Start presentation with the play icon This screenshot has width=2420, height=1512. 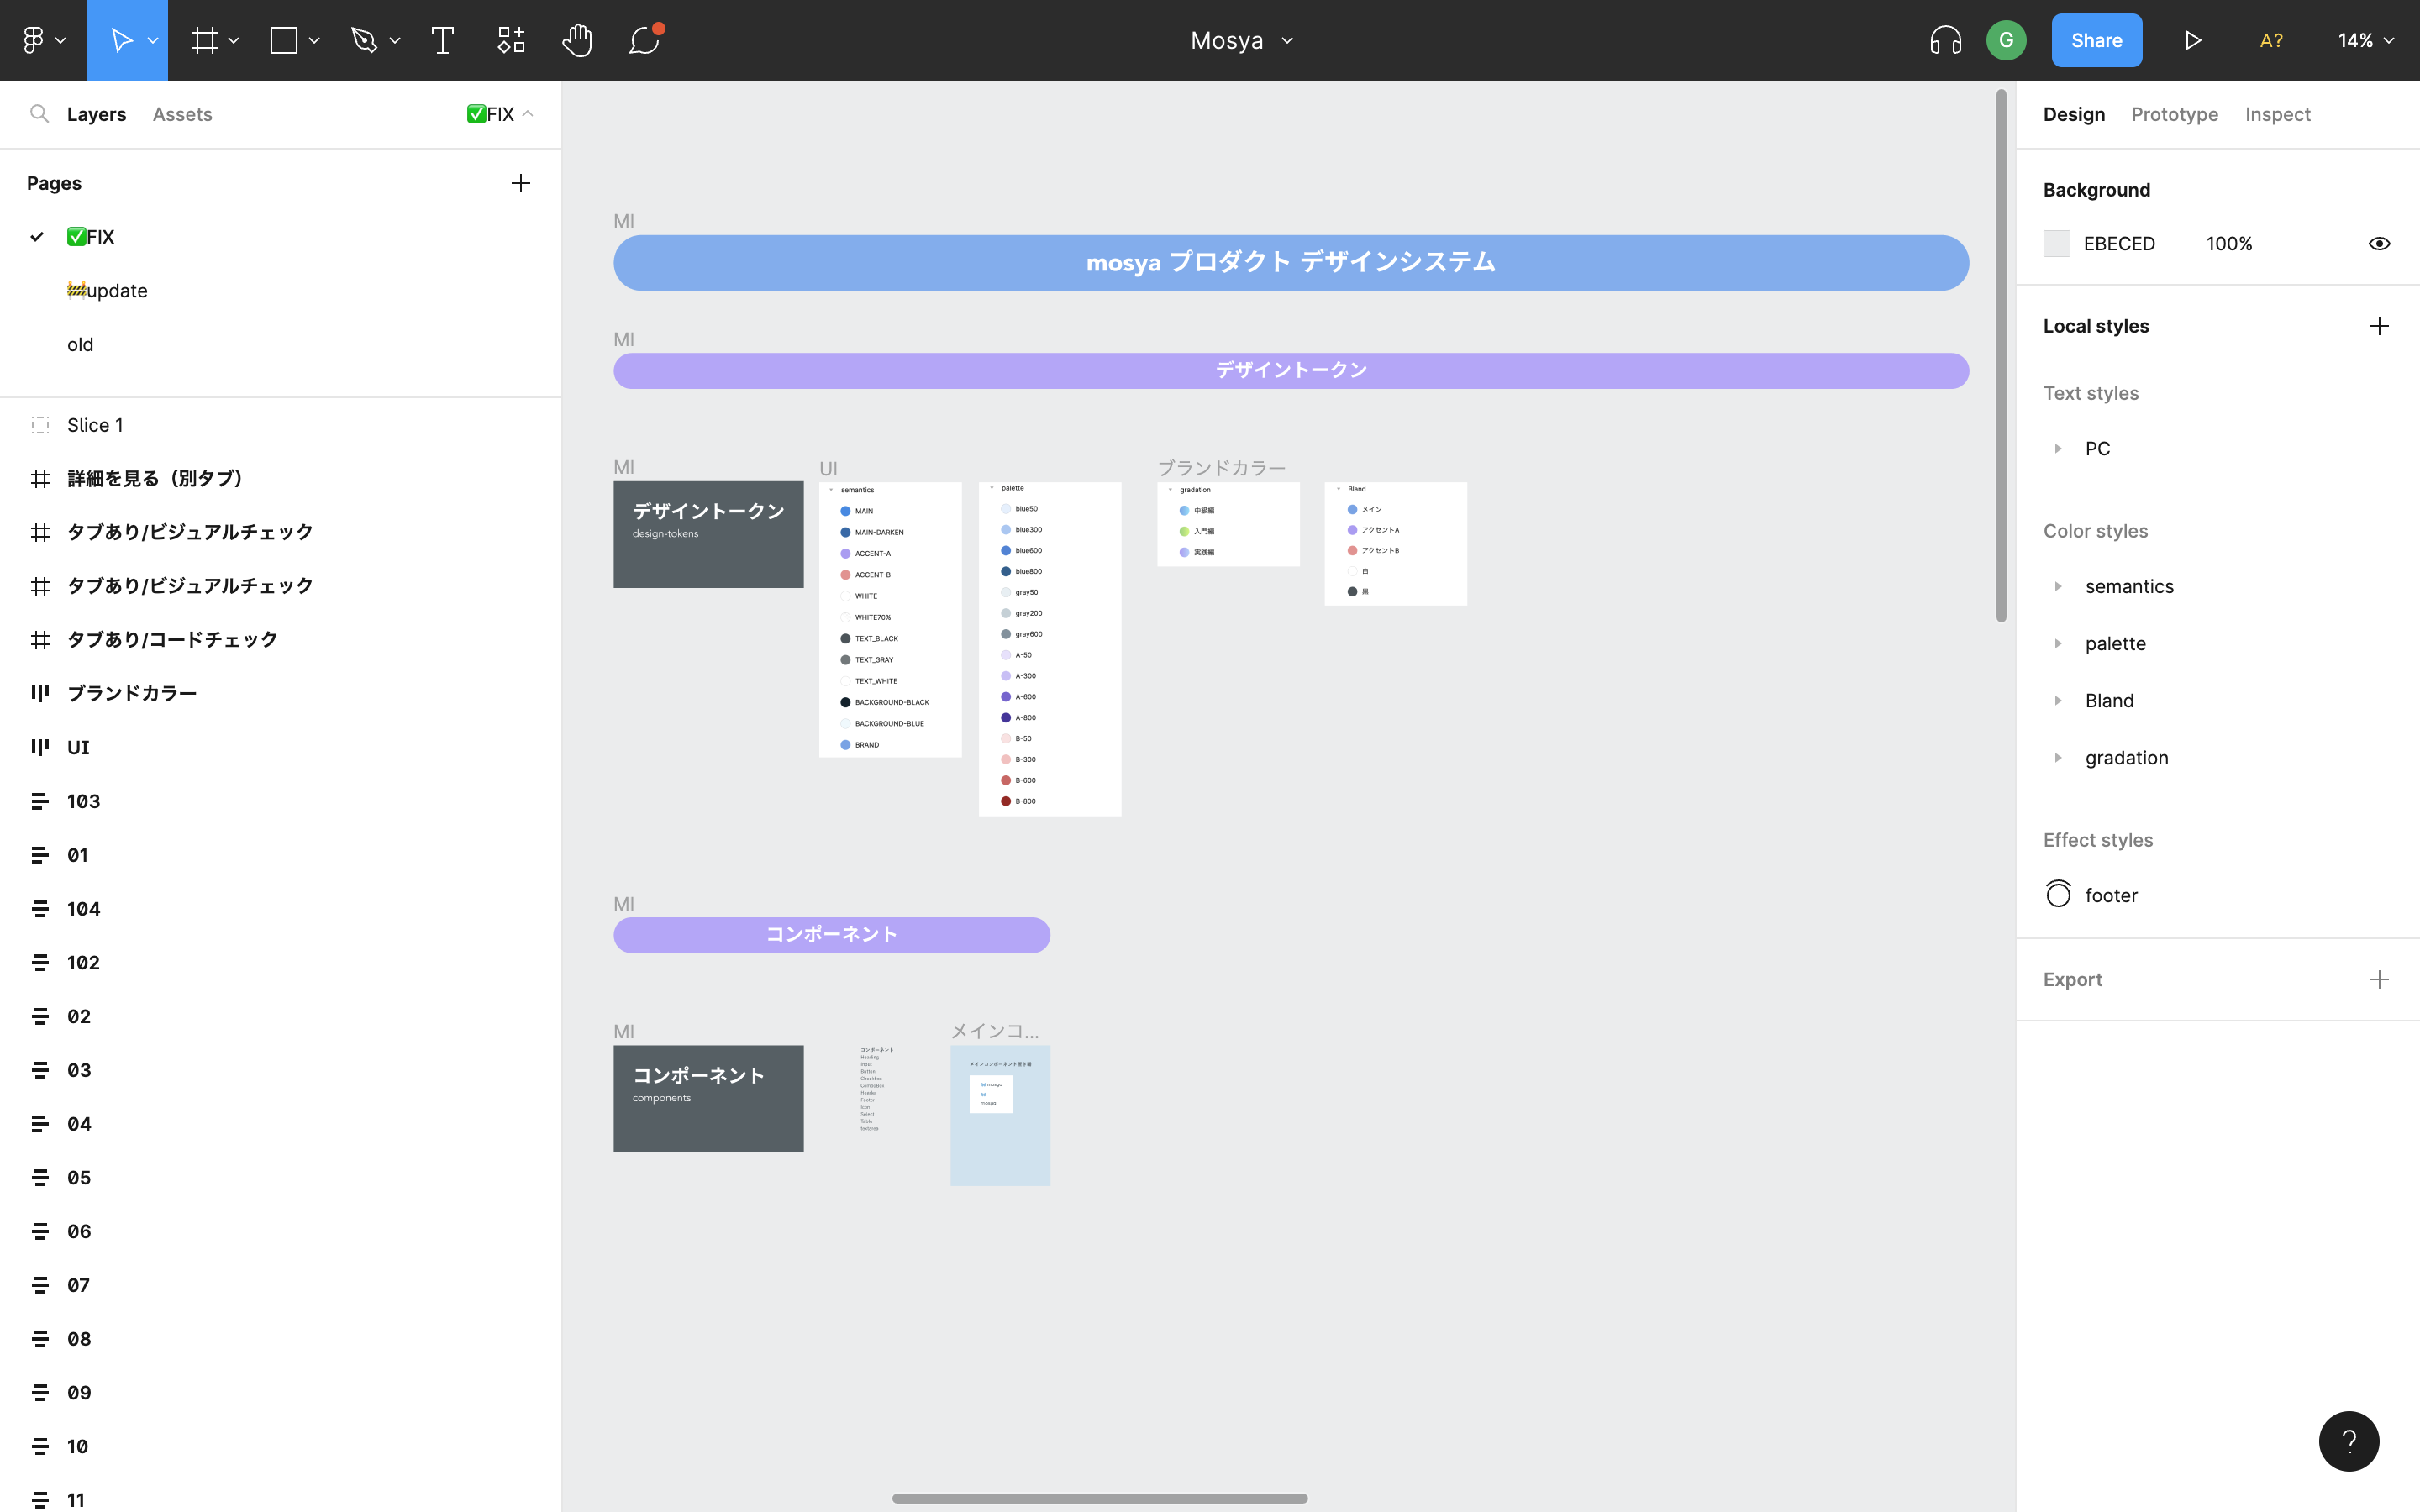coord(2192,40)
